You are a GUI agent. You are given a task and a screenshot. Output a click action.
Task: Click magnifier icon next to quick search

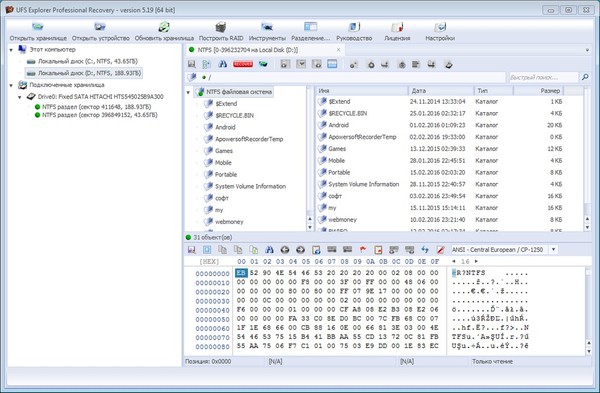(585, 77)
